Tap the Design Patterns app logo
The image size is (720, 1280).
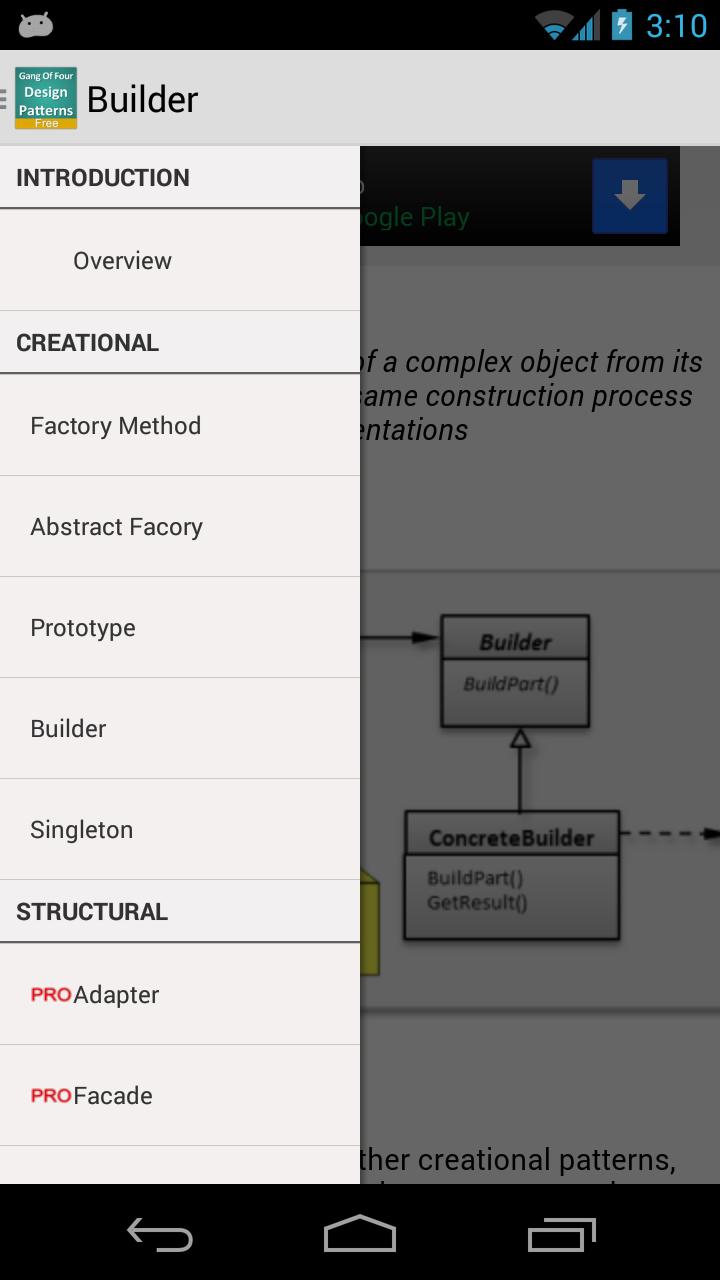46,97
